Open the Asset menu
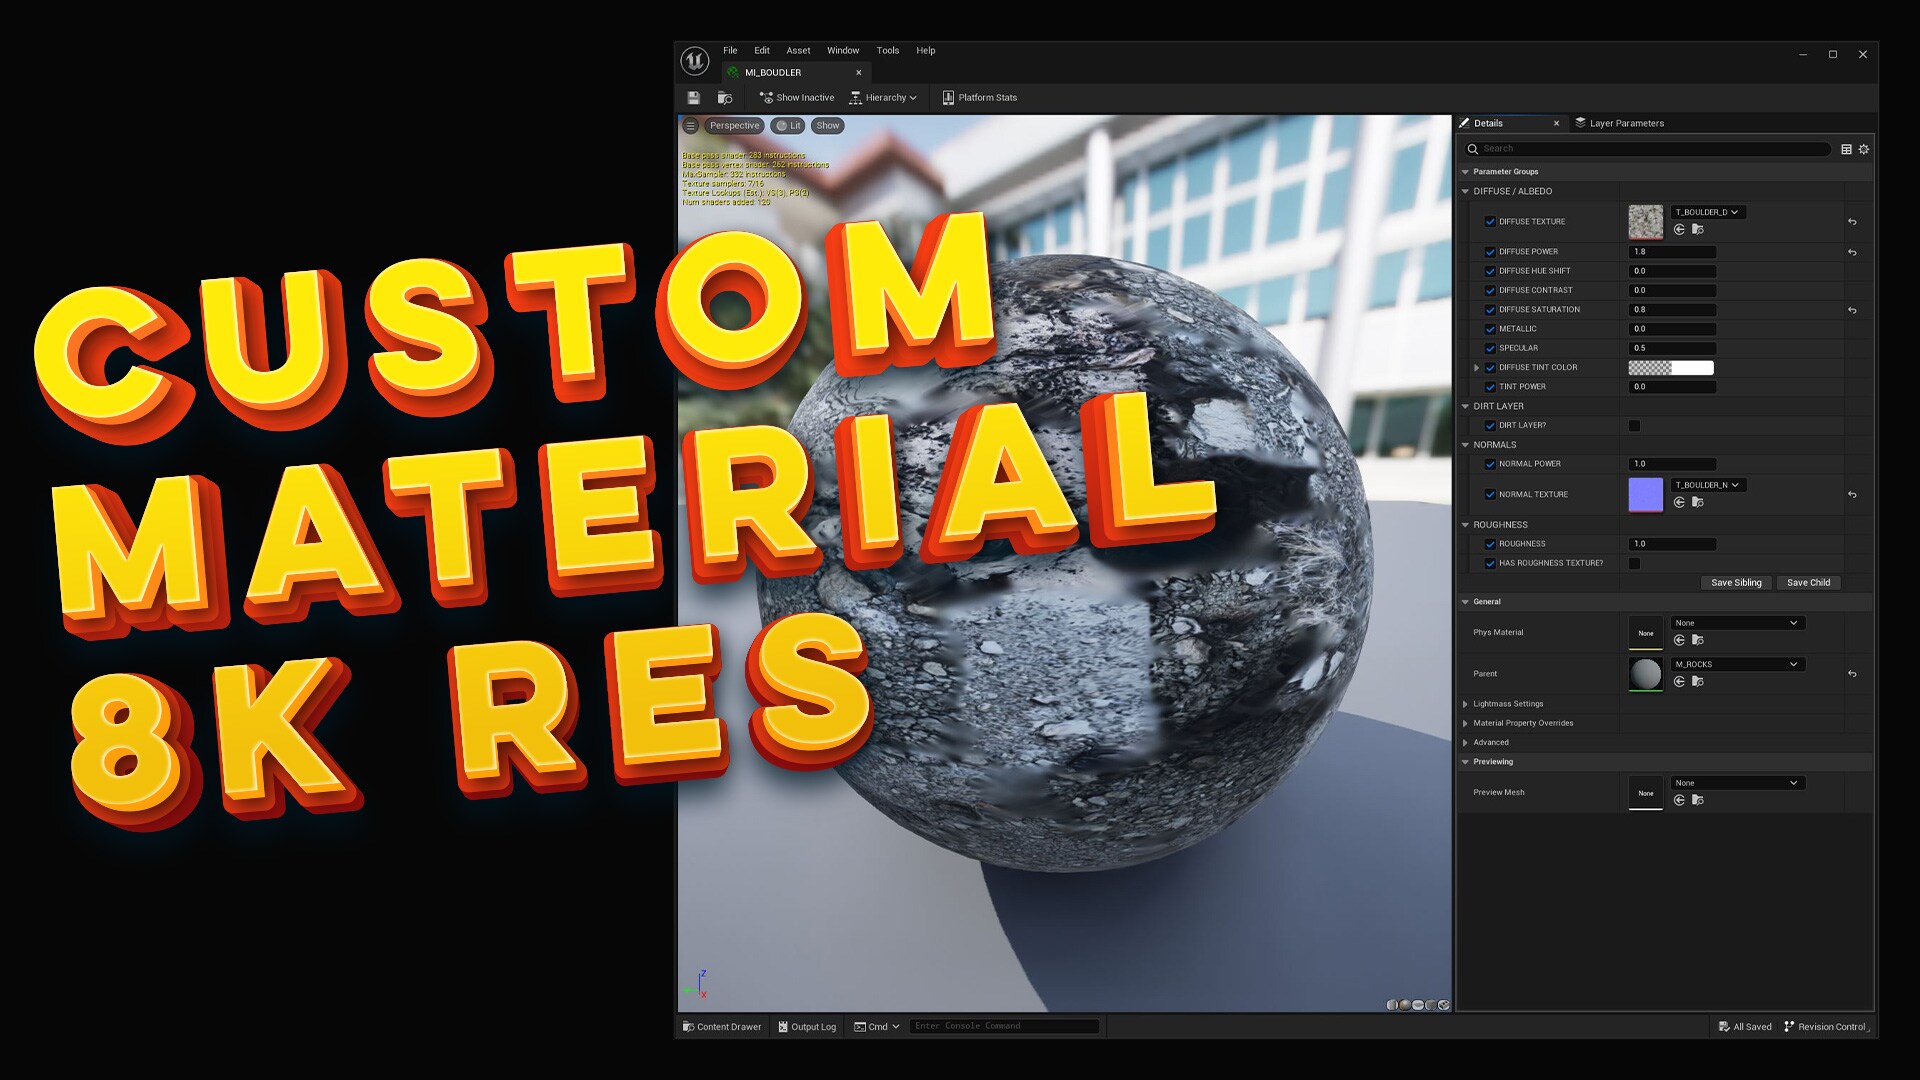The image size is (1920, 1080). coord(797,51)
